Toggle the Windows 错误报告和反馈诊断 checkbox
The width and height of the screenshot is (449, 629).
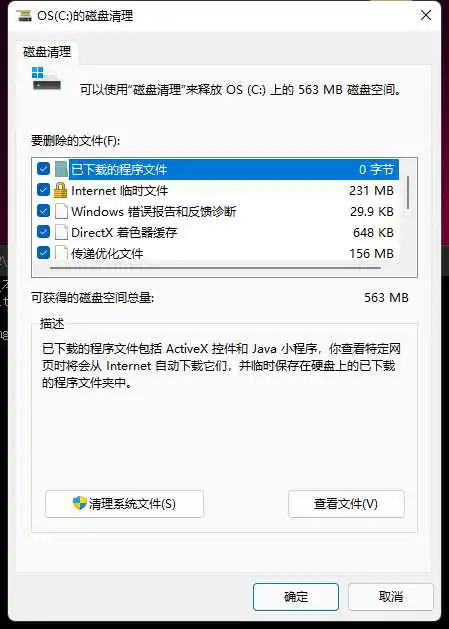pyautogui.click(x=43, y=211)
